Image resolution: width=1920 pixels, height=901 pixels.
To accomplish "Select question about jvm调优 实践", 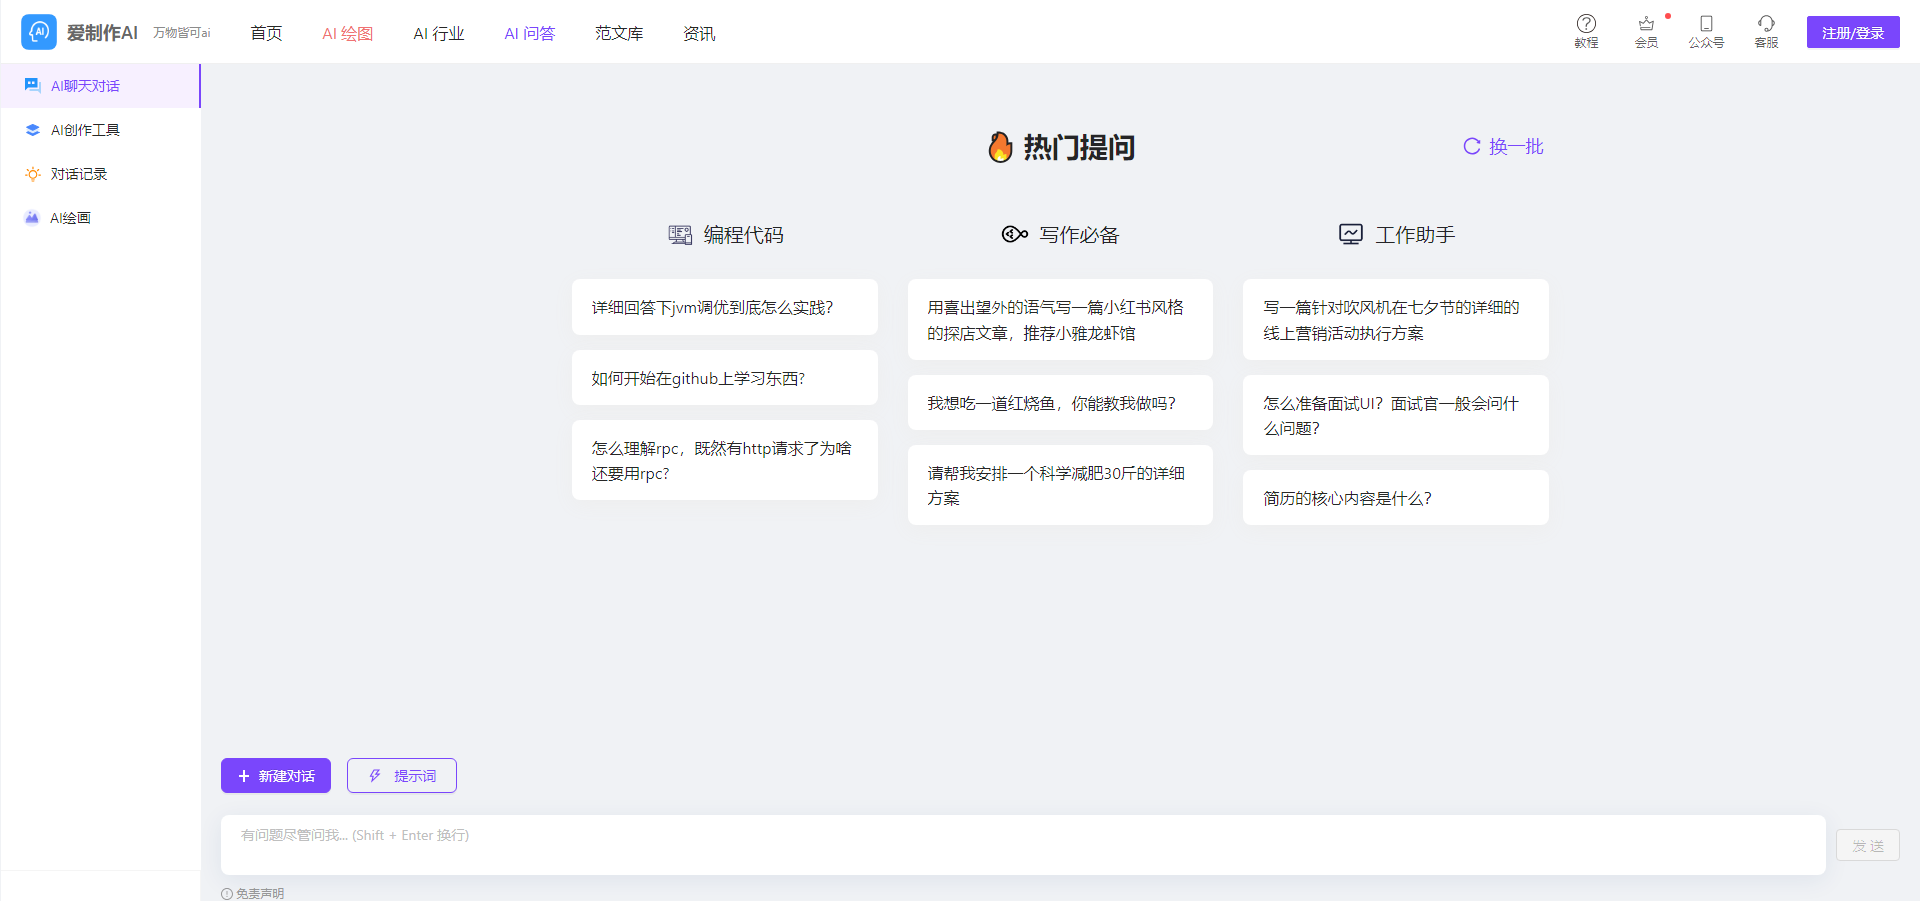I will (725, 307).
